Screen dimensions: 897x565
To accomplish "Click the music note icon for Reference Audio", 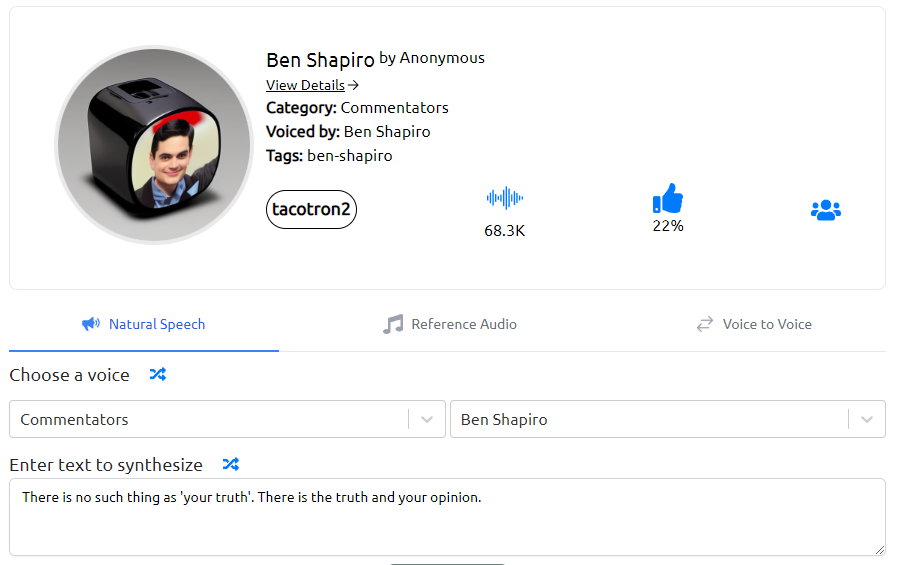I will coord(393,324).
